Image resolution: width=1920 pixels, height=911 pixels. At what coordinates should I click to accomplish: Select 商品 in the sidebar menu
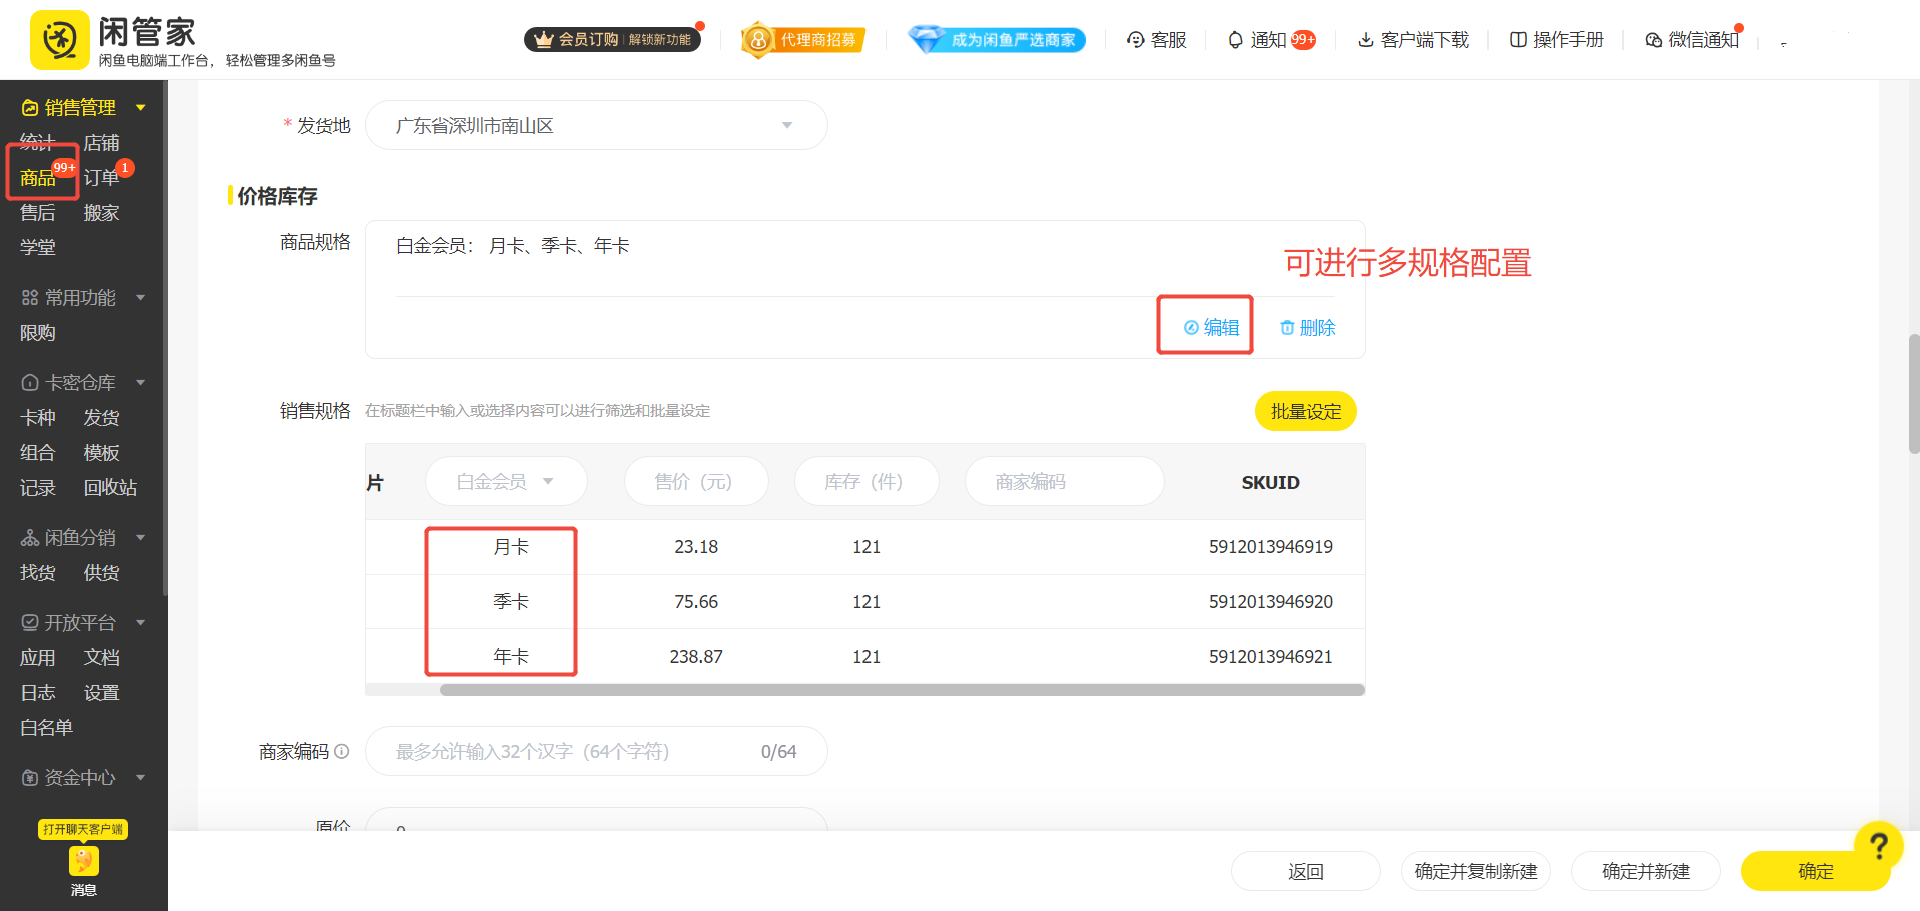pos(40,177)
